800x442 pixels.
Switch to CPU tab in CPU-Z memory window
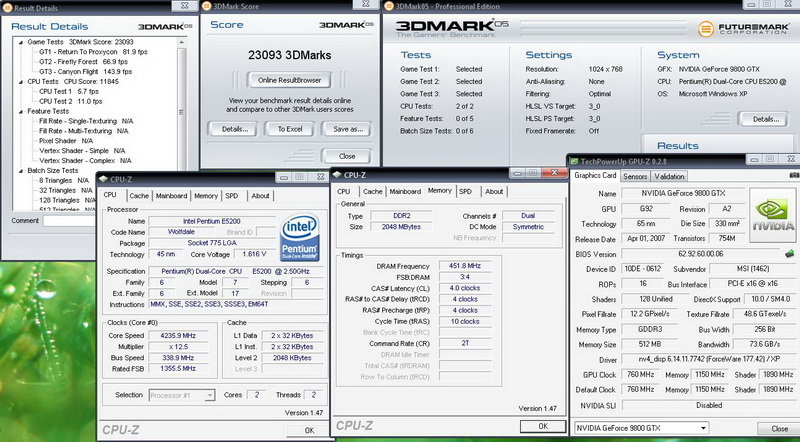[344, 191]
